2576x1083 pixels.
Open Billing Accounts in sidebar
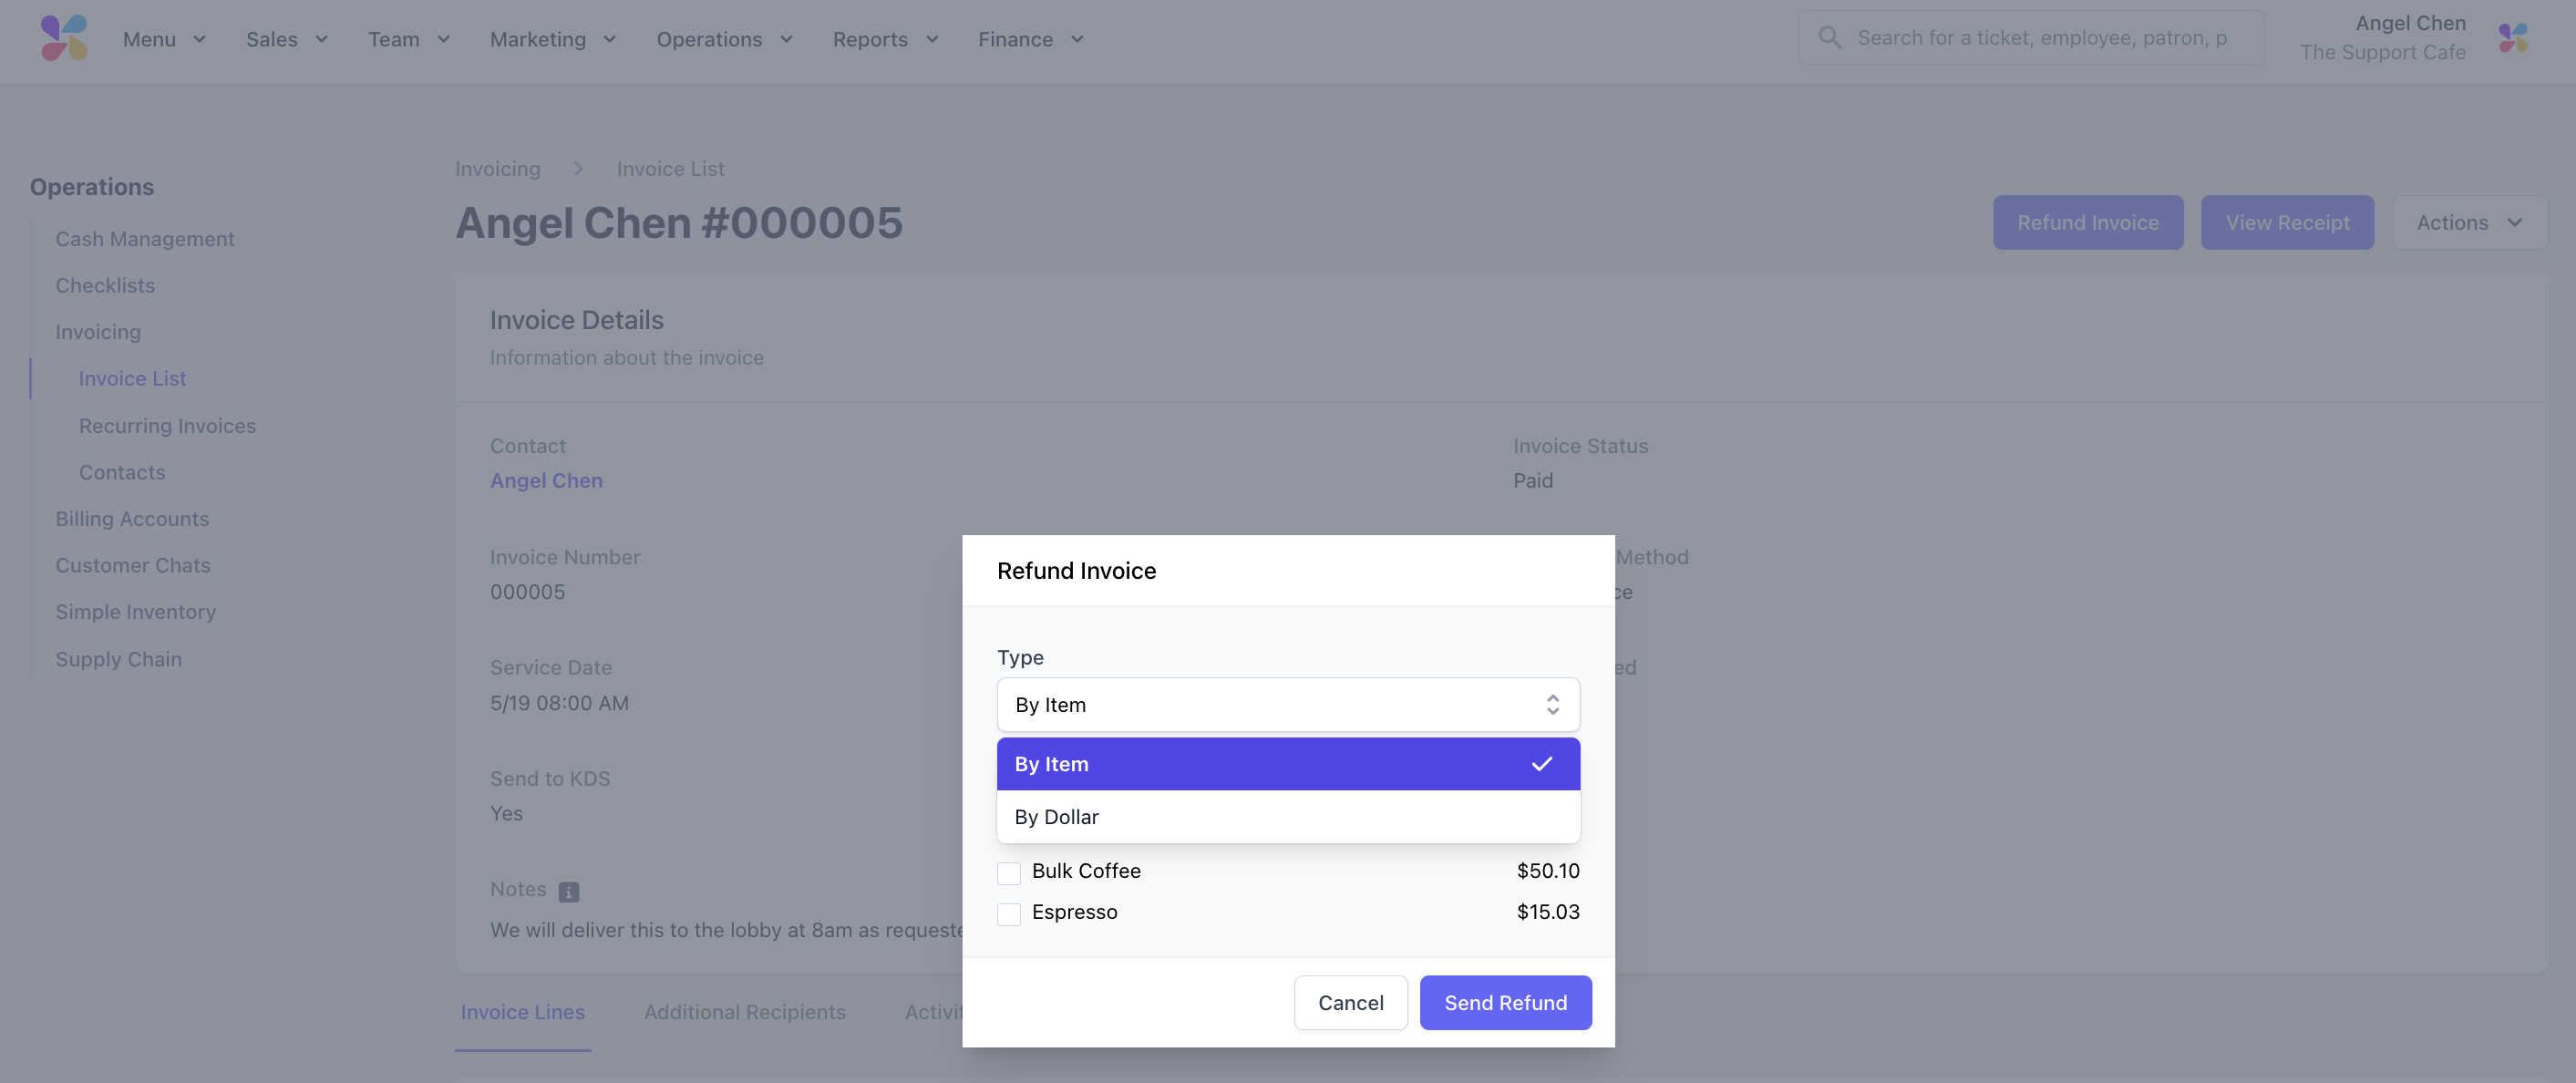click(x=132, y=519)
